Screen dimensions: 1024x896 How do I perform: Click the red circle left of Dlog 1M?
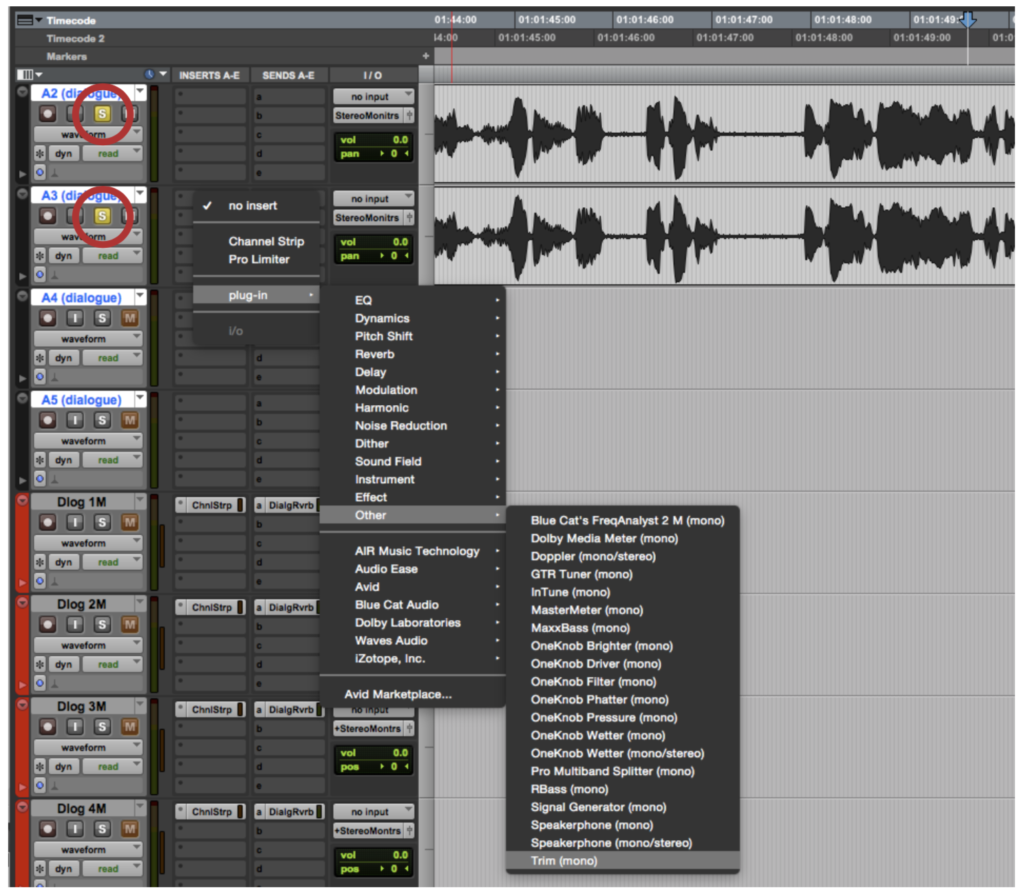pos(22,501)
